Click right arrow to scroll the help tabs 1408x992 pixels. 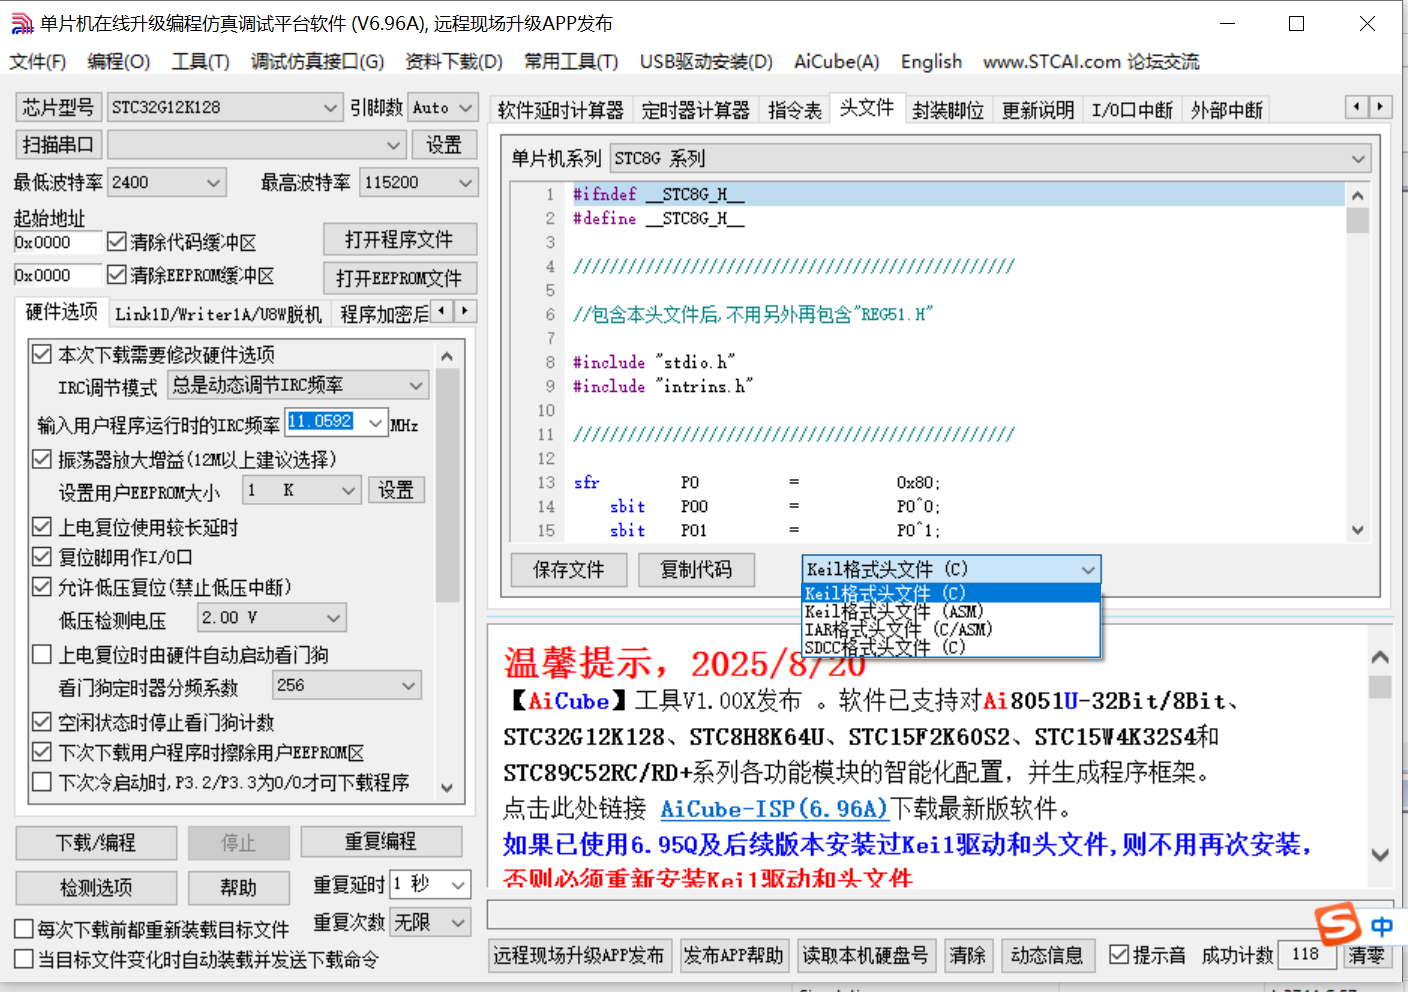(x=1381, y=106)
